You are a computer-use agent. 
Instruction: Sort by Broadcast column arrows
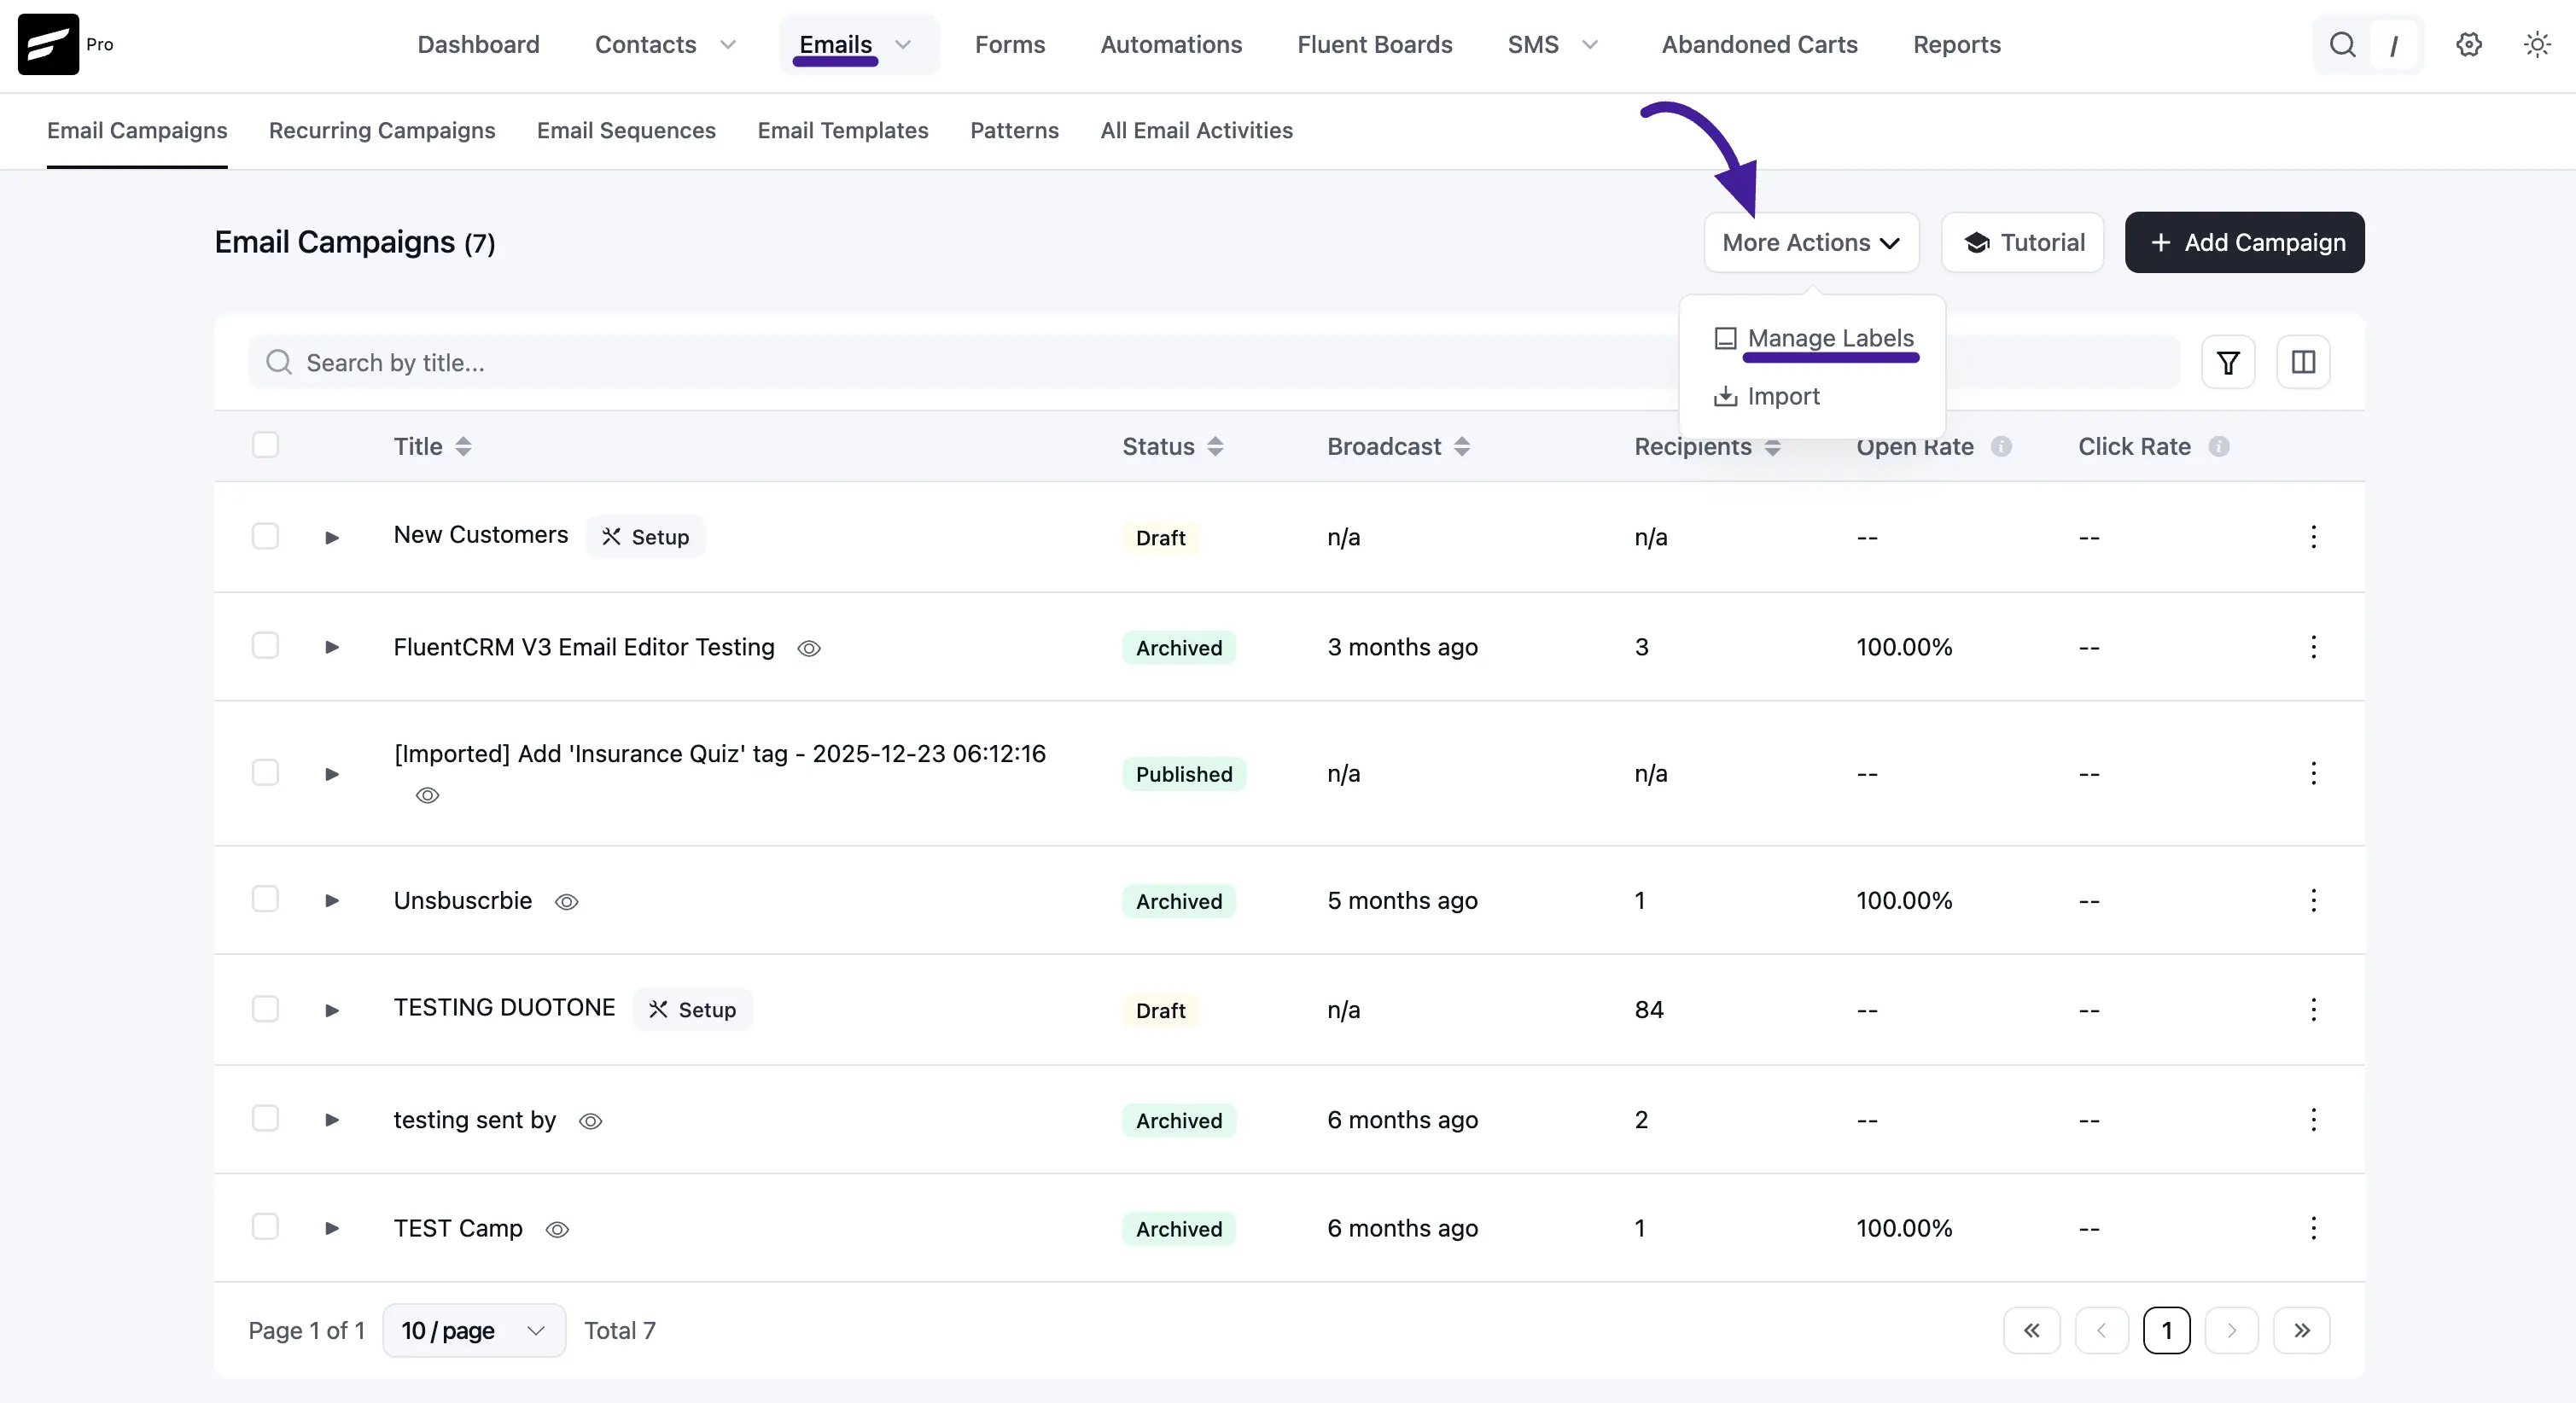(x=1462, y=447)
